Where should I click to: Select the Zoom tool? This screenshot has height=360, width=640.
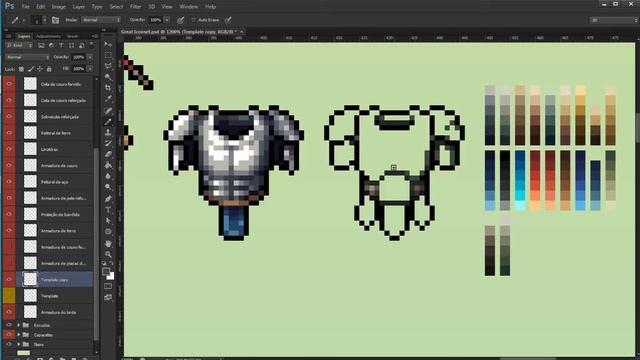[108, 254]
